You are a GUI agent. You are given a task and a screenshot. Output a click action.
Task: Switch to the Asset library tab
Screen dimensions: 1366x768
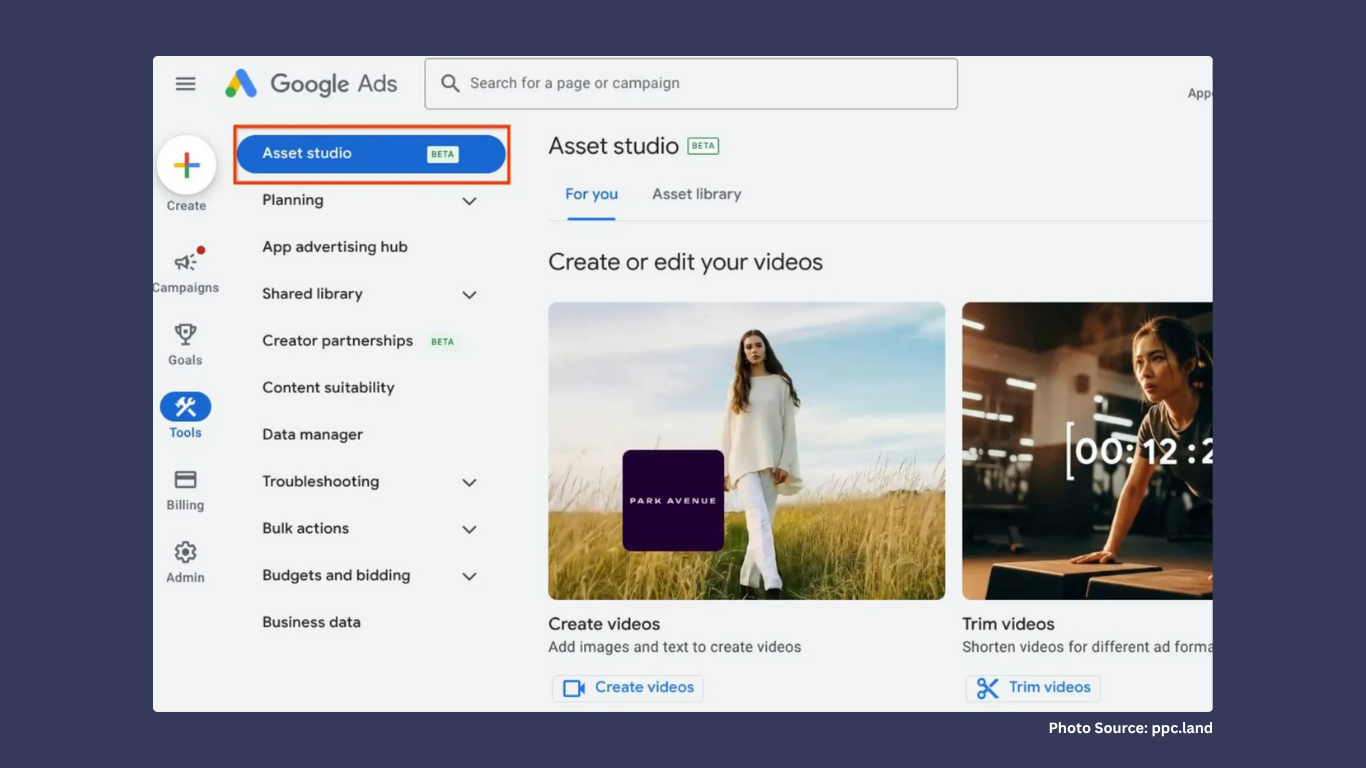tap(696, 194)
